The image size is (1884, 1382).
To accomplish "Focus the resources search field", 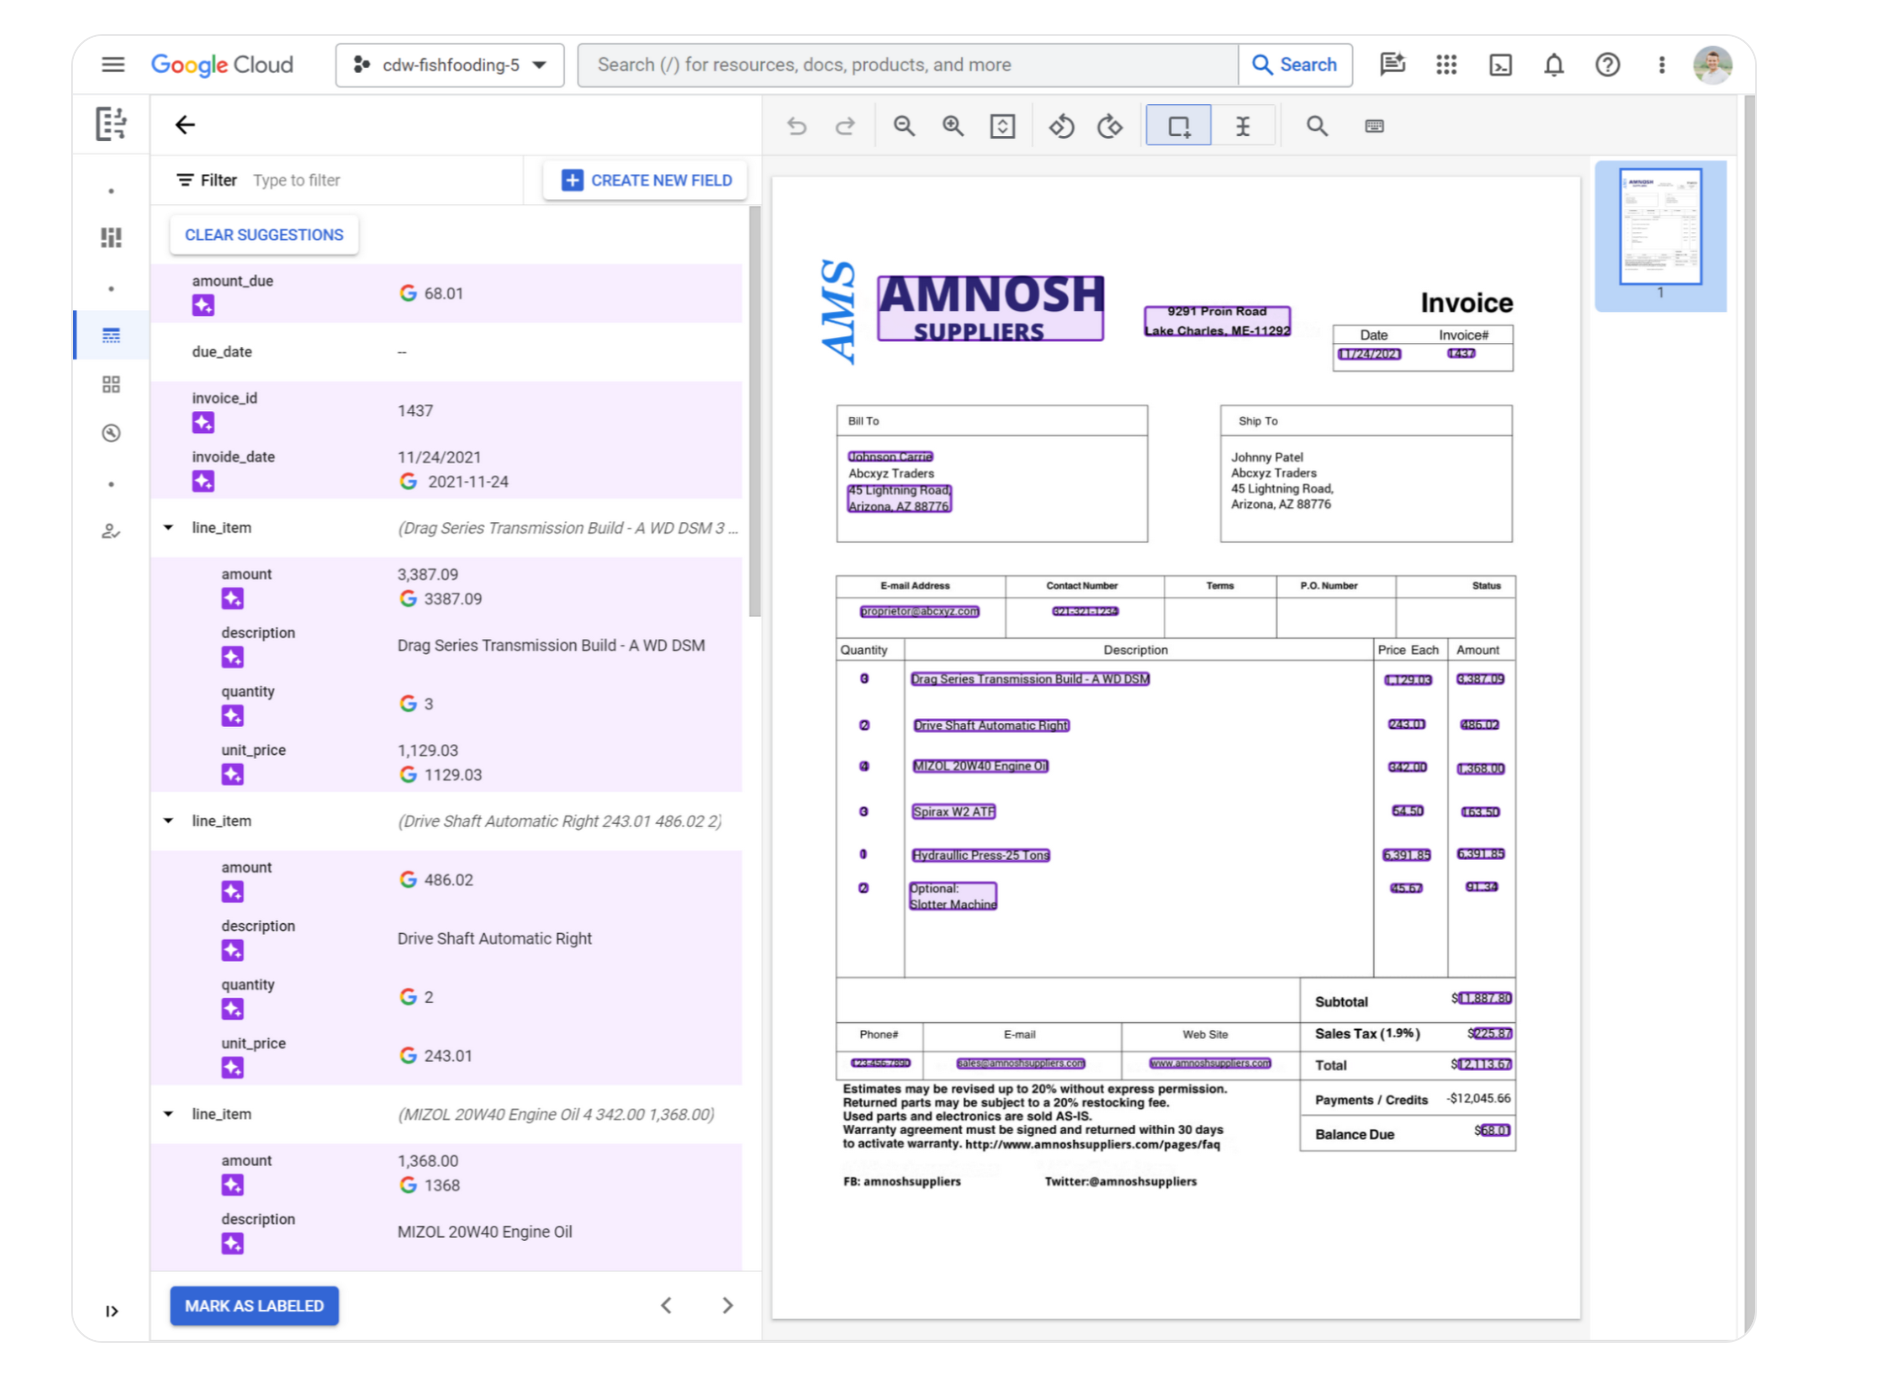I will click(908, 65).
